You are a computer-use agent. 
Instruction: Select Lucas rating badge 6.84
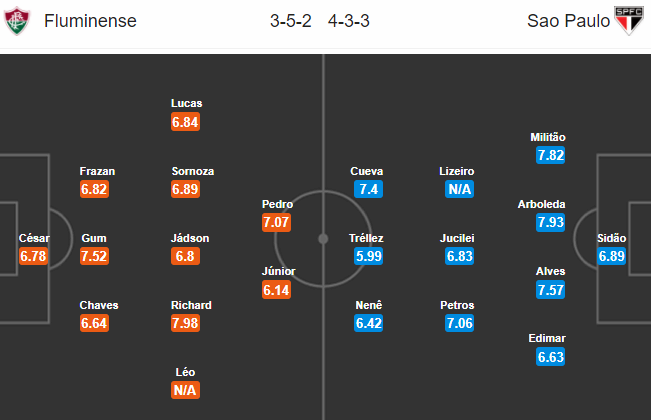[x=185, y=122]
